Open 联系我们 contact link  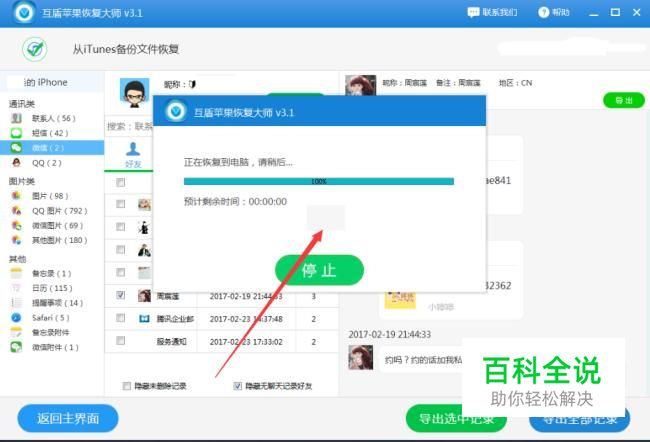pyautogui.click(x=492, y=12)
